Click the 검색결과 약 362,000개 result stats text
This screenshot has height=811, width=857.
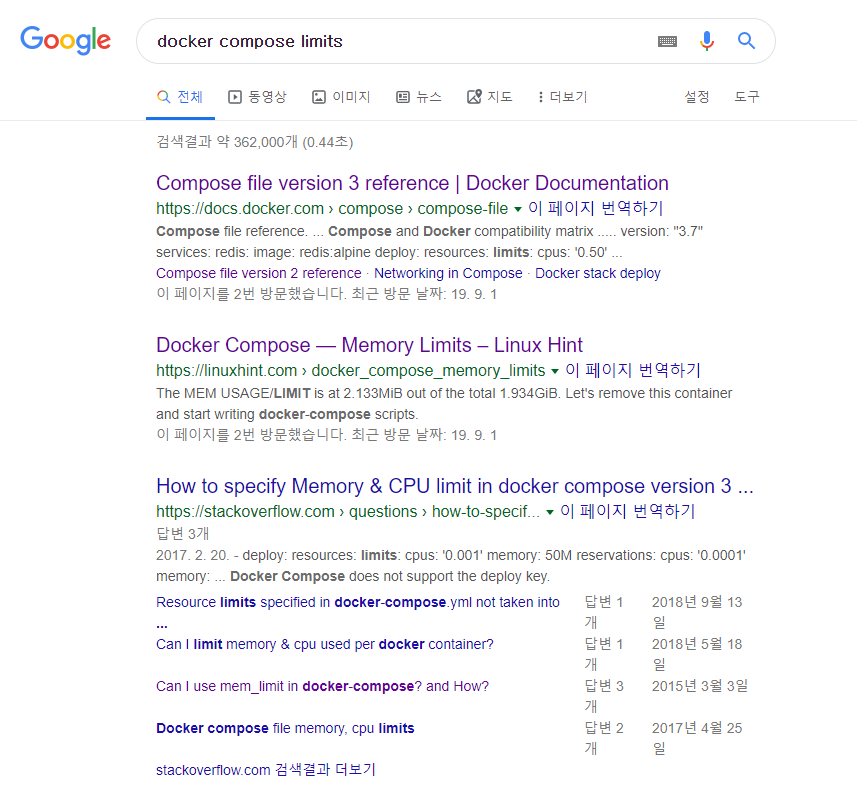tap(255, 142)
